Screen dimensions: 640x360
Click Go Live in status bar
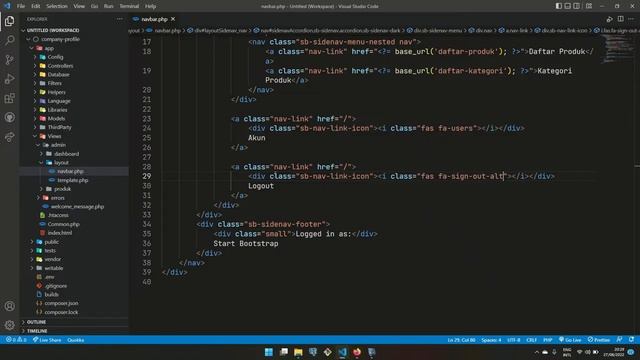[570, 340]
